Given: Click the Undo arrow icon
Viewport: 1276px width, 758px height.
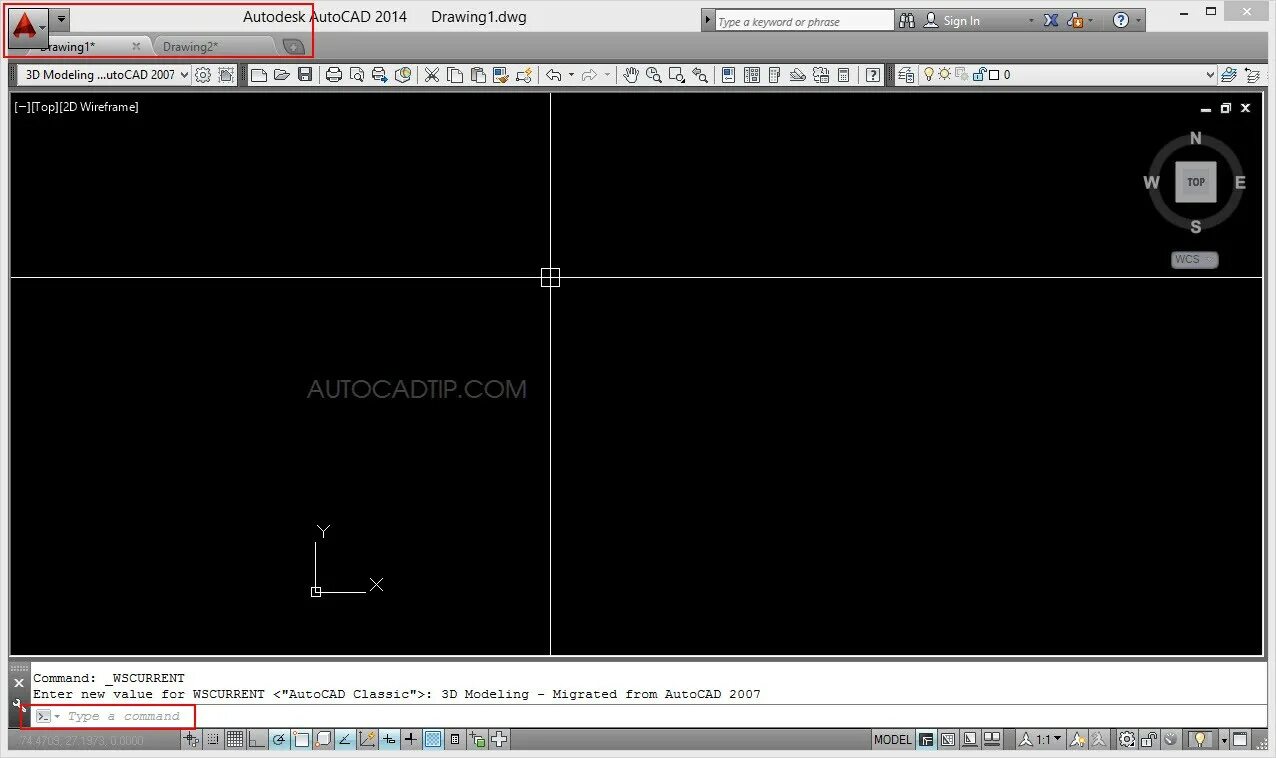Looking at the screenshot, I should pos(554,75).
